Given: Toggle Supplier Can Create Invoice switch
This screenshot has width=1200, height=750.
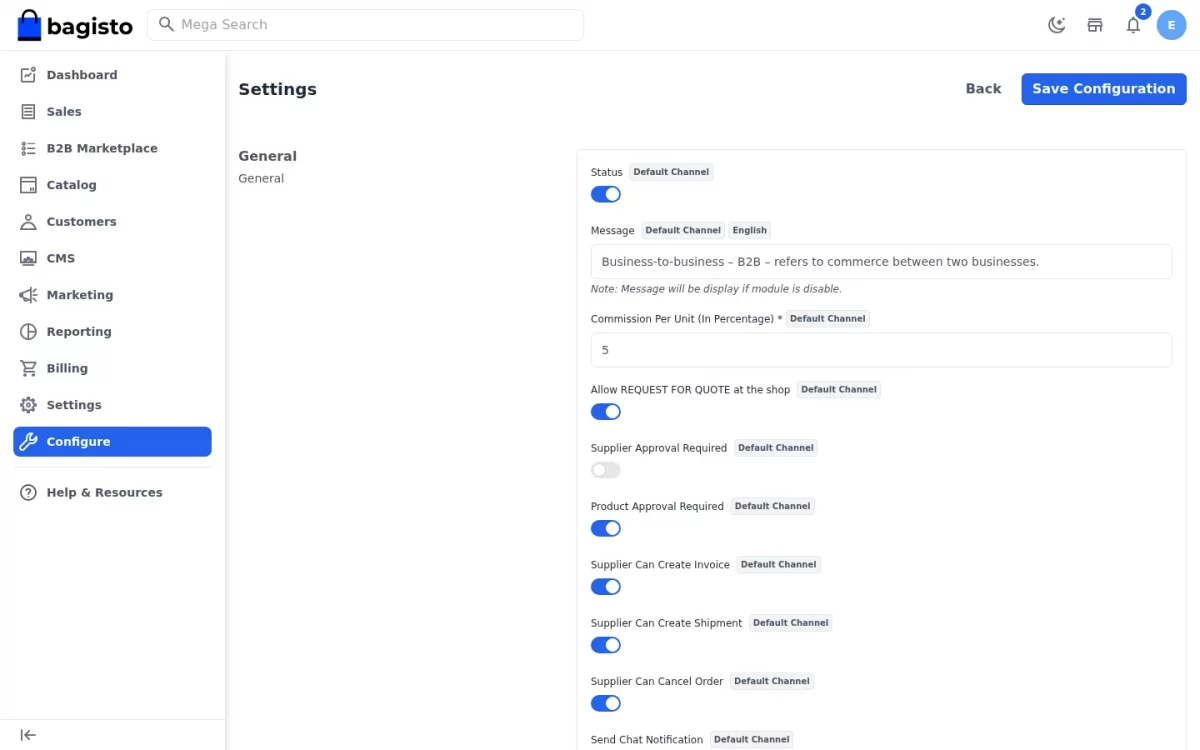Looking at the screenshot, I should click(606, 587).
